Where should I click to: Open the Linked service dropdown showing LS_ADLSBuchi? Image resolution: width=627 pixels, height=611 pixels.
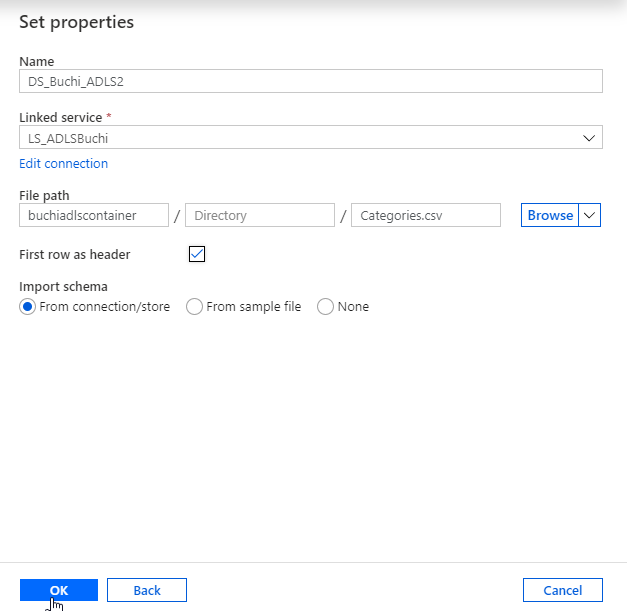300,138
